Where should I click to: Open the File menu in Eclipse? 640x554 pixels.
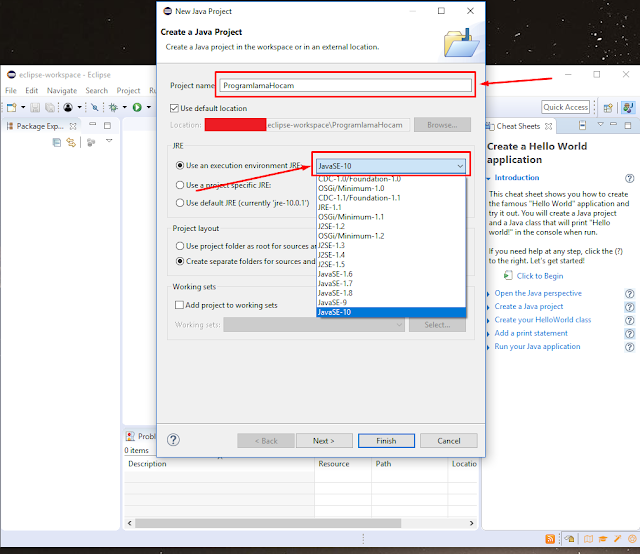[11, 91]
